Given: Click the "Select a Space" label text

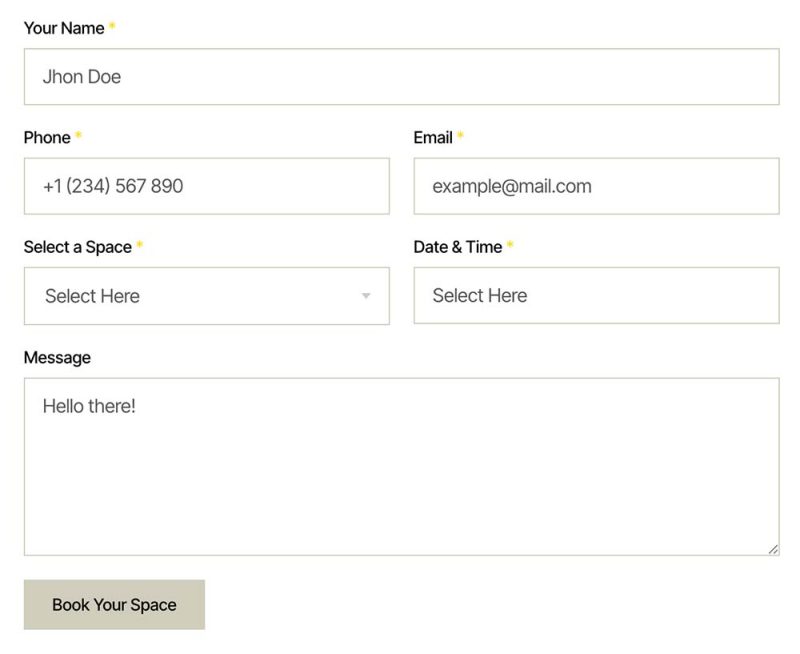Looking at the screenshot, I should click(77, 247).
